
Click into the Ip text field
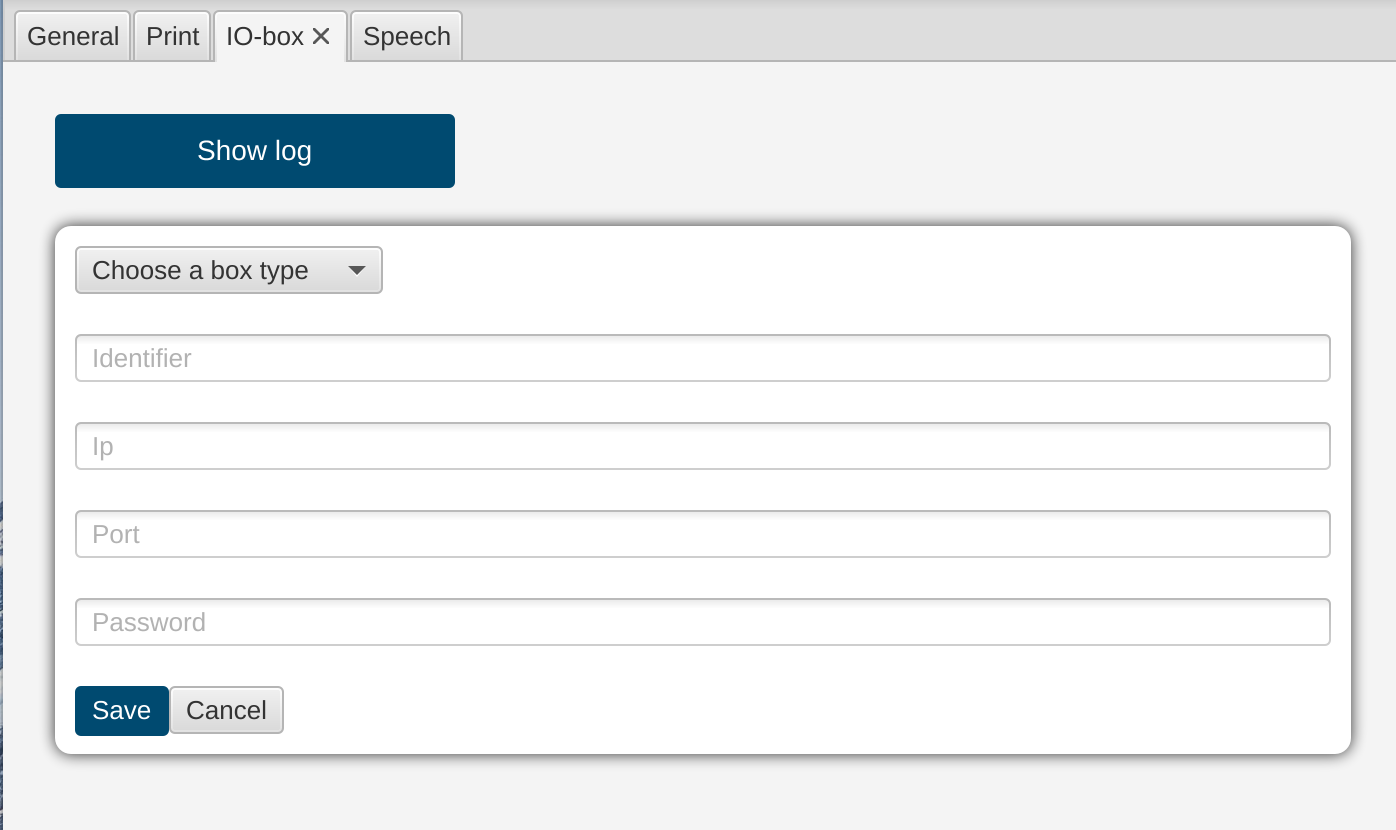point(702,446)
